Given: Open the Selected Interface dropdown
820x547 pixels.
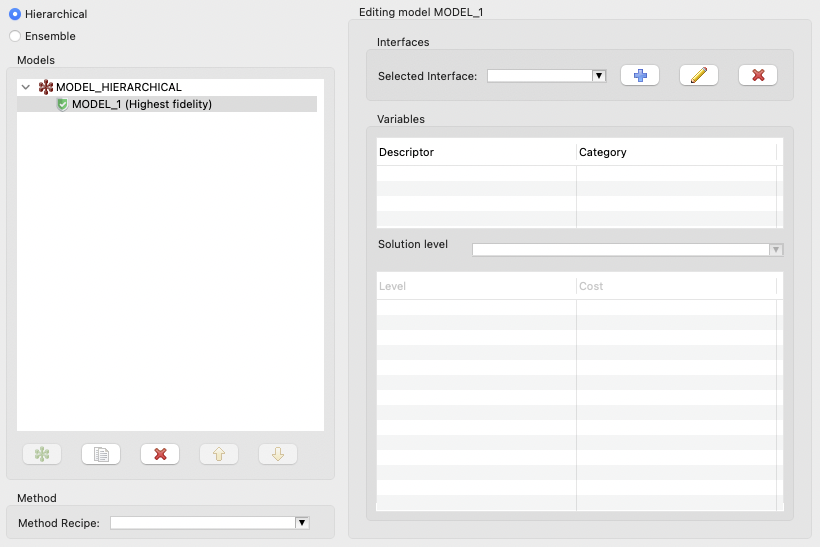Looking at the screenshot, I should click(547, 75).
